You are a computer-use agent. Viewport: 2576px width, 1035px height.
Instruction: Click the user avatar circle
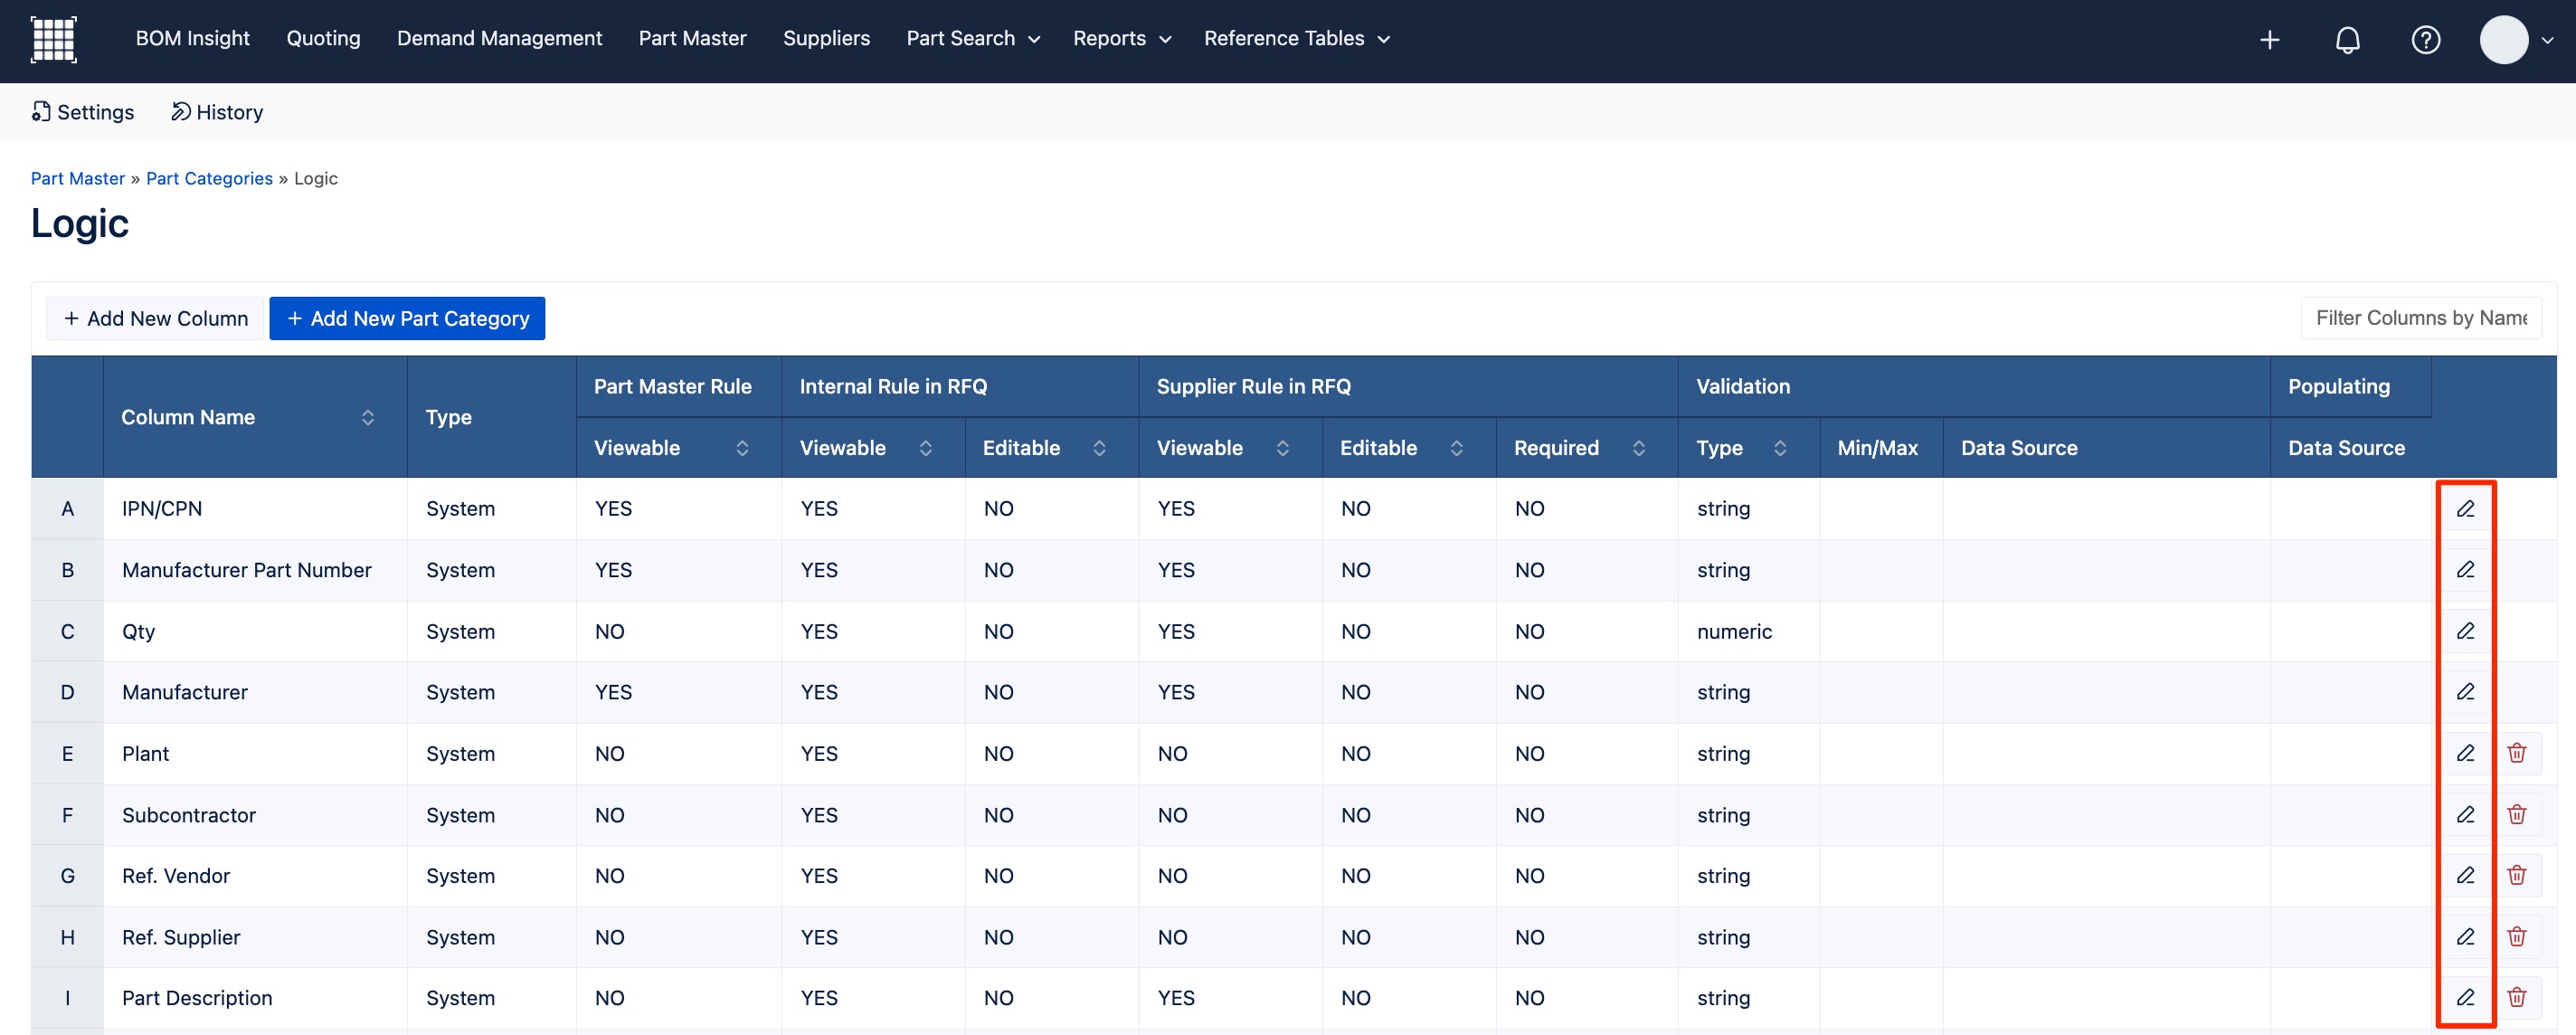coord(2503,40)
